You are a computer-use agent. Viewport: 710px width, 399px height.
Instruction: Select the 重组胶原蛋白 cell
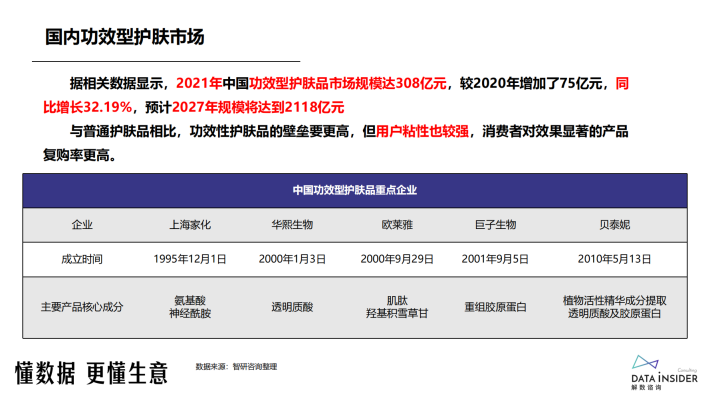pos(495,308)
